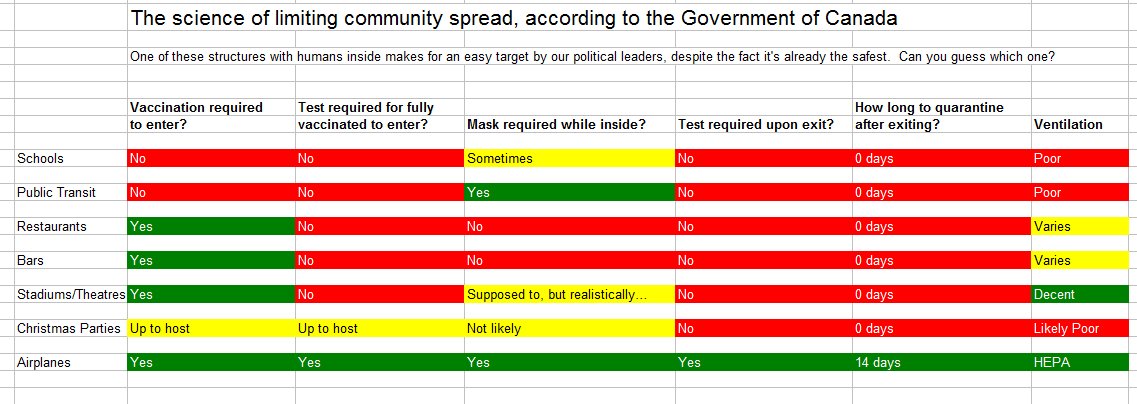Click the 'Not likely' mask cell

point(569,329)
